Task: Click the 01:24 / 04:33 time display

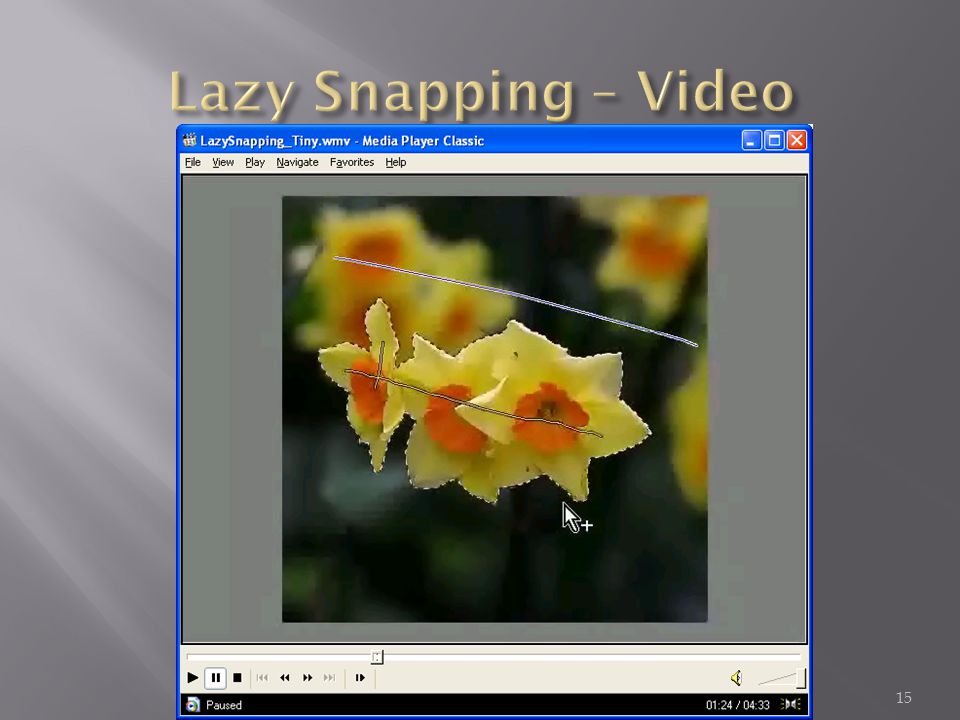Action: 737,705
